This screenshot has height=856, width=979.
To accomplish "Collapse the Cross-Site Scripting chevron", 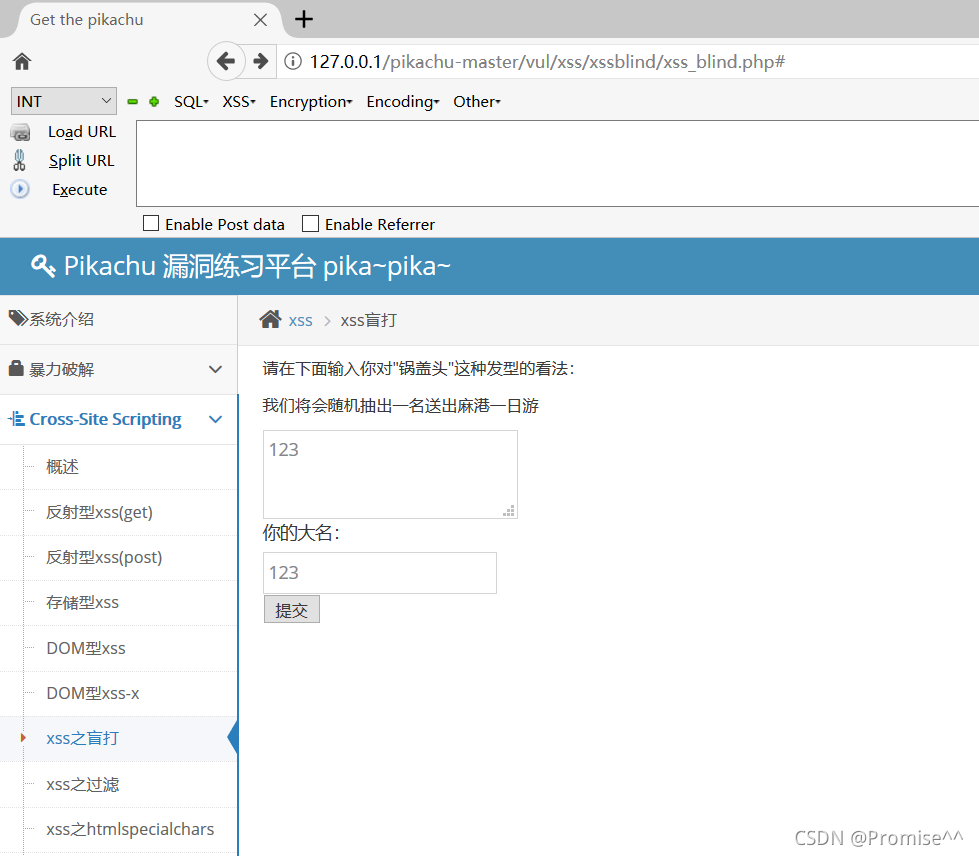I will 215,419.
